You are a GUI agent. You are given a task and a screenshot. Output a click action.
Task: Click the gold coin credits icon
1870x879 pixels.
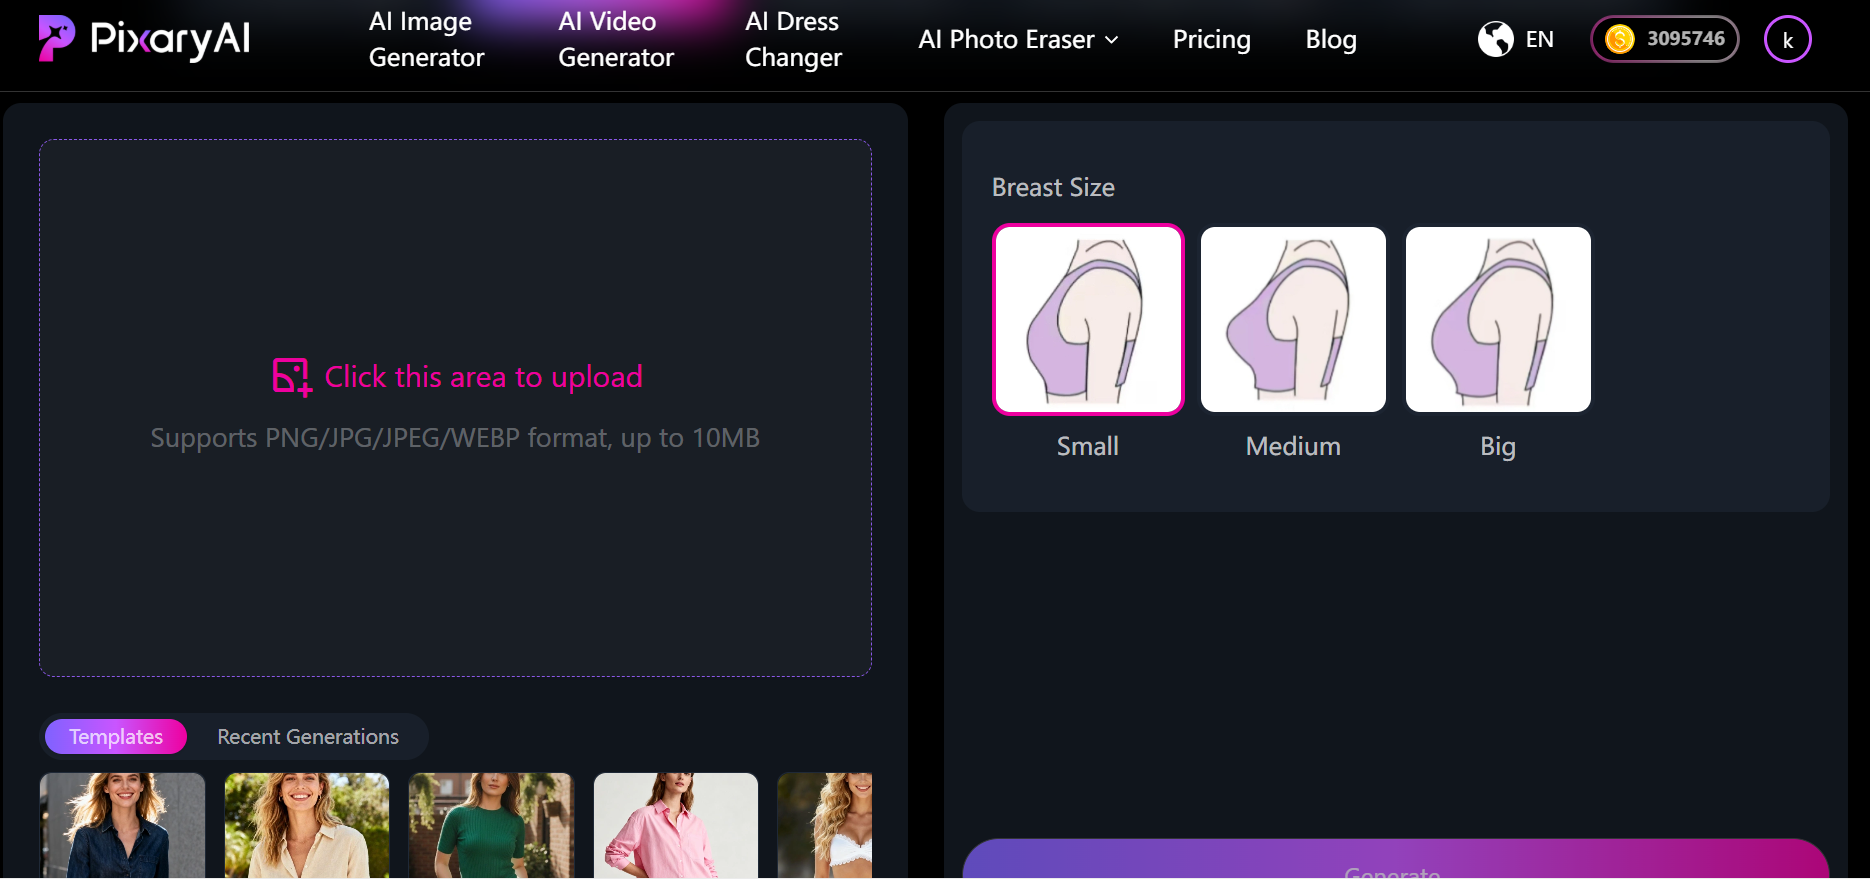click(1619, 39)
